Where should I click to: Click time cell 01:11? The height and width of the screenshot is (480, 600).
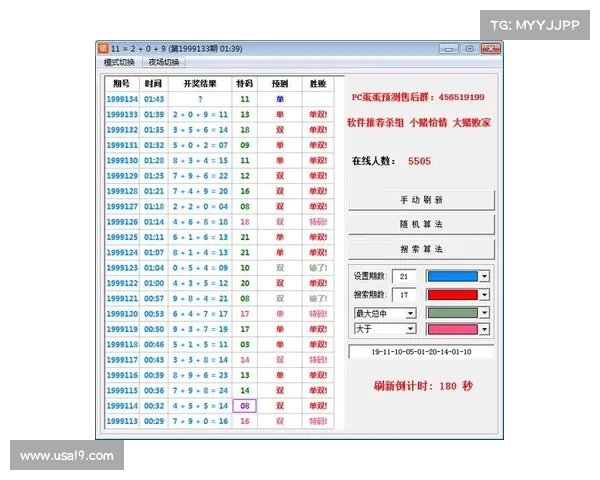[x=154, y=237]
